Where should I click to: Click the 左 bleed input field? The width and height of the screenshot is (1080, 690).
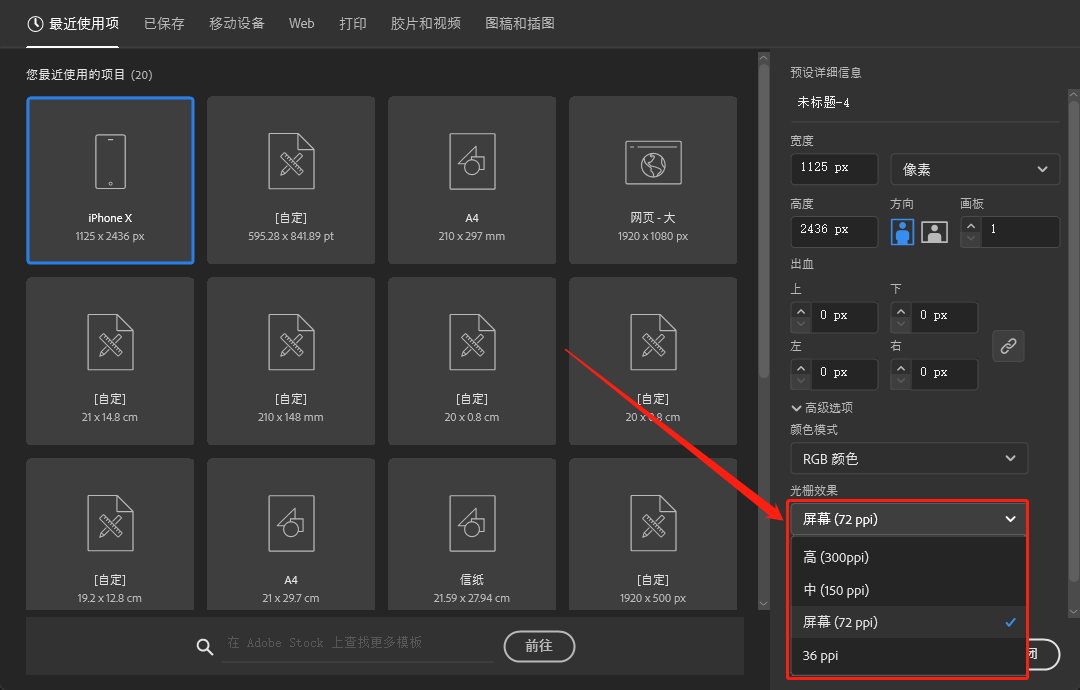coord(844,374)
